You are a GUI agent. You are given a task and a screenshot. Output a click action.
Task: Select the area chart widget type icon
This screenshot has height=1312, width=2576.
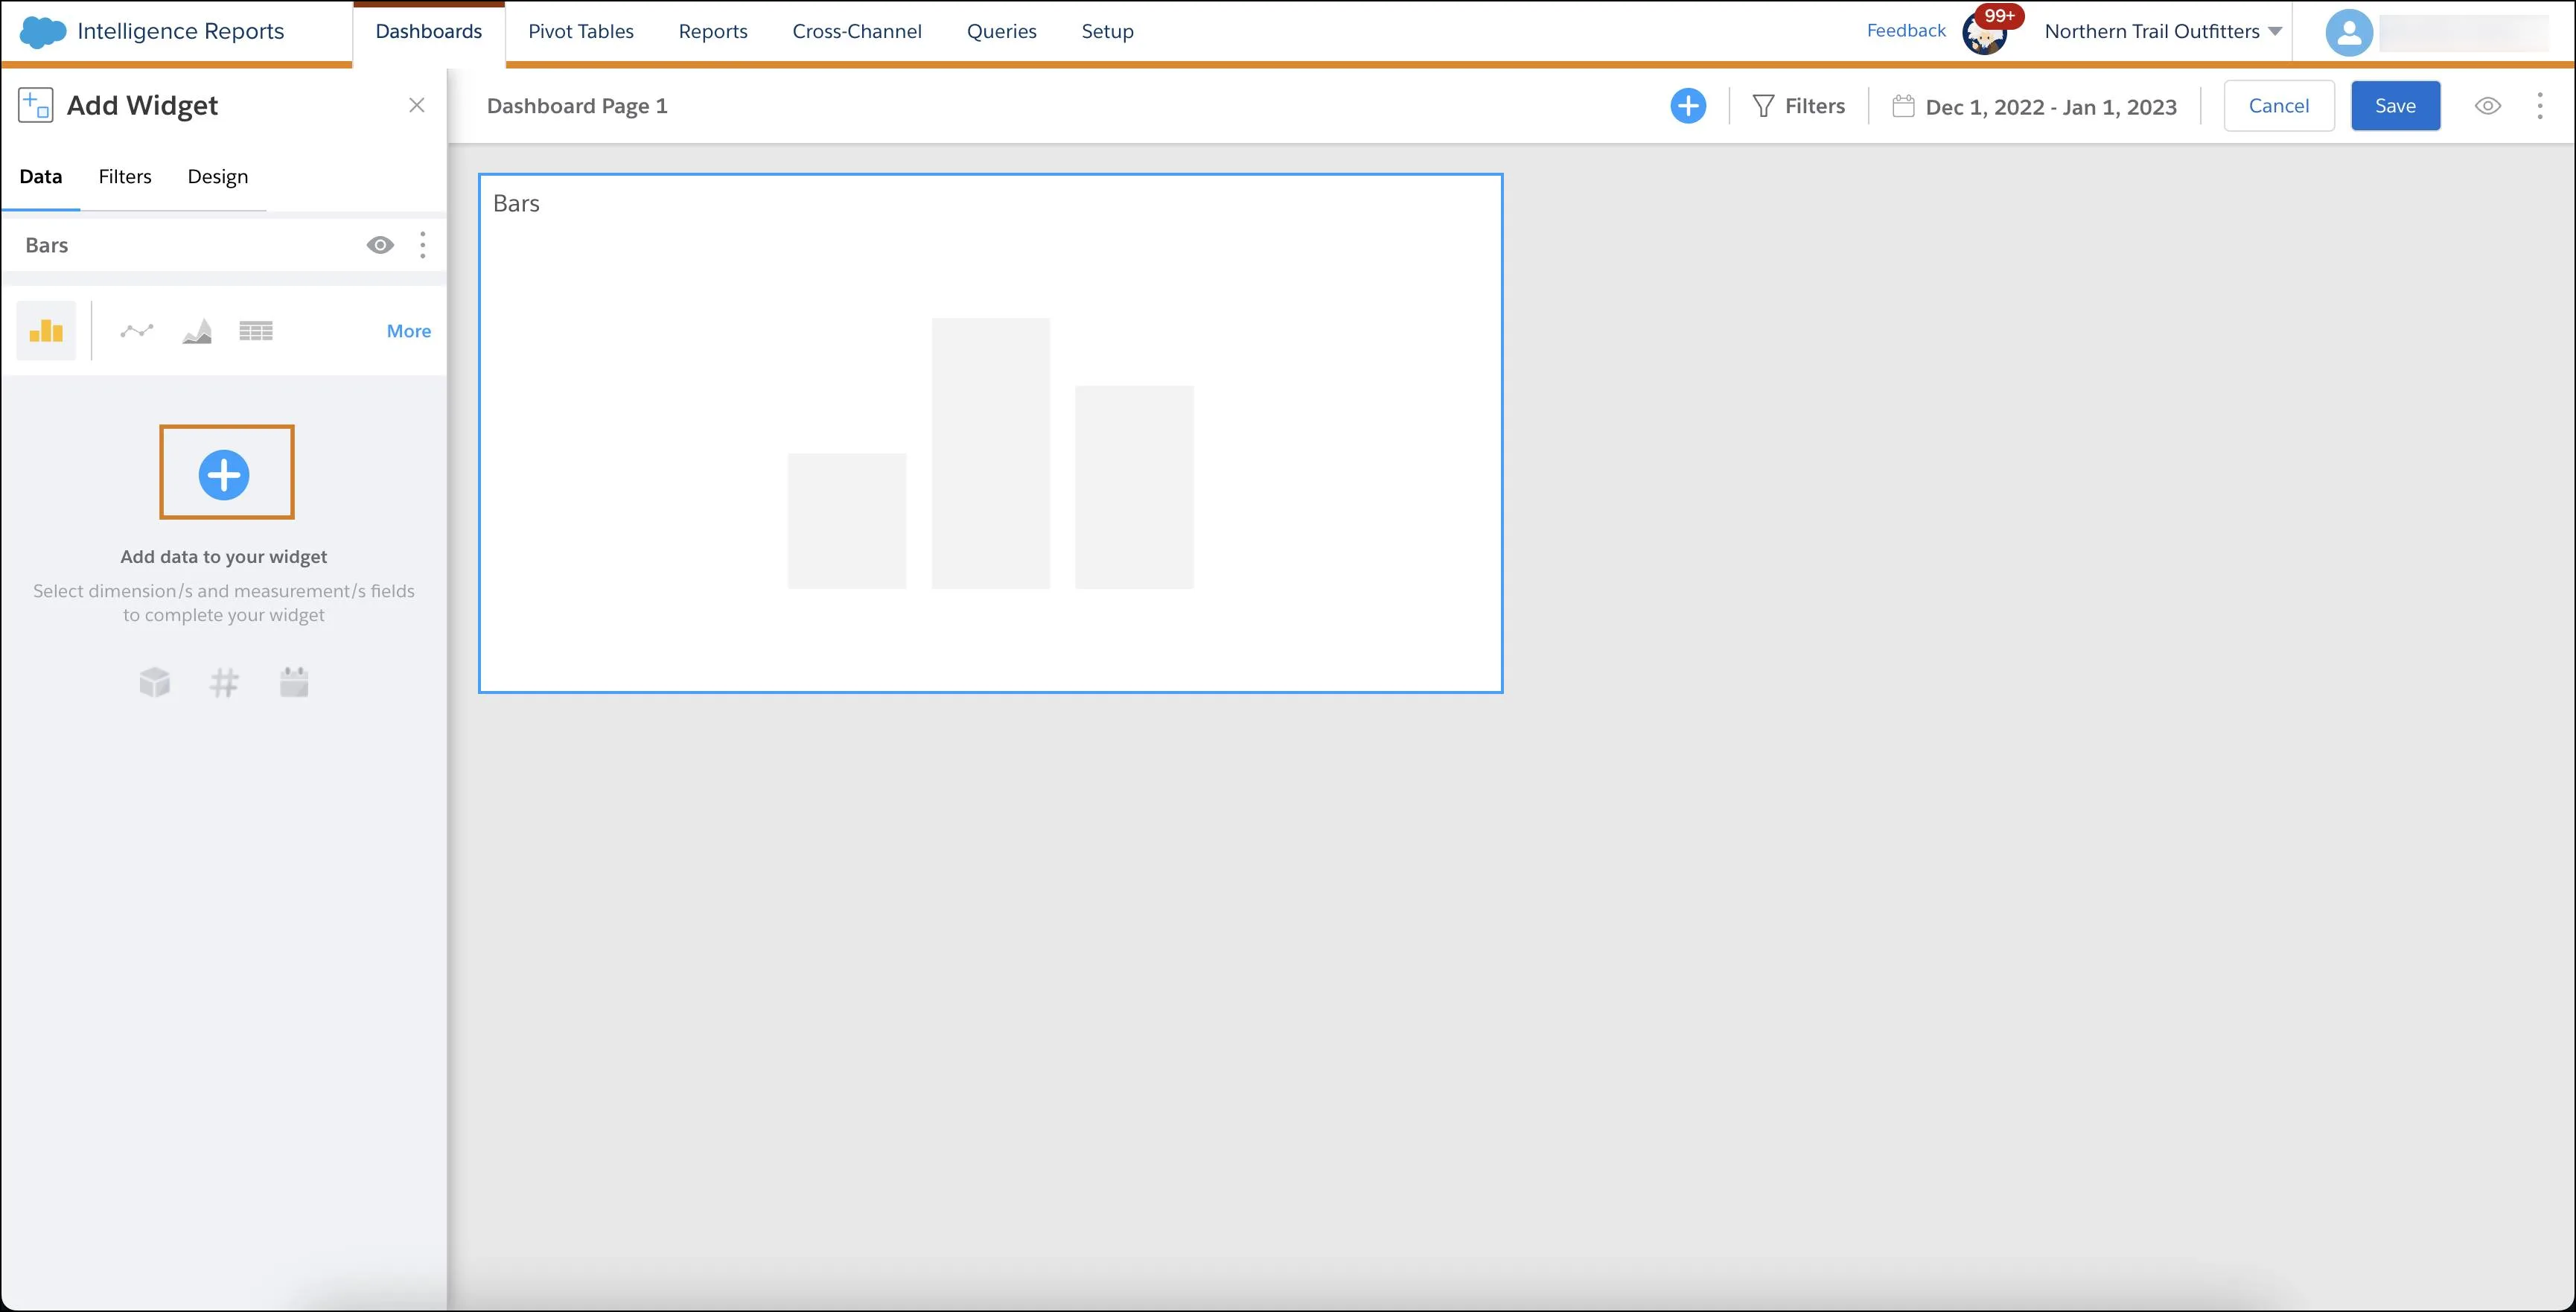click(196, 330)
